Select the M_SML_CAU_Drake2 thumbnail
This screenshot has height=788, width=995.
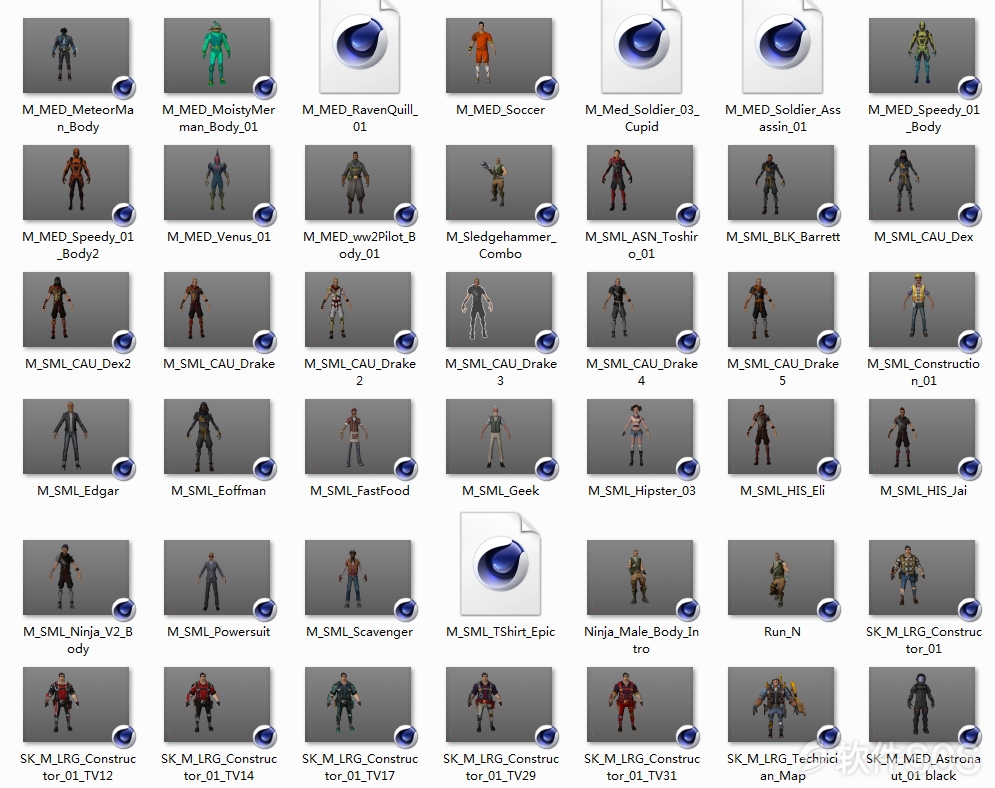(358, 310)
